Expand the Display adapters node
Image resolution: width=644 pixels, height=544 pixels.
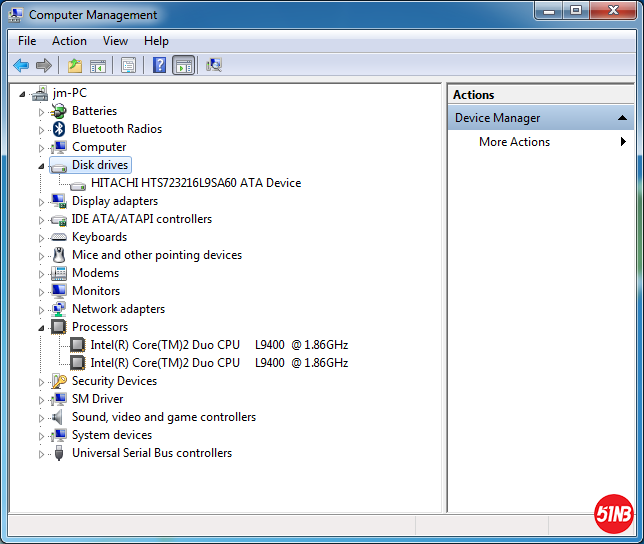(42, 201)
